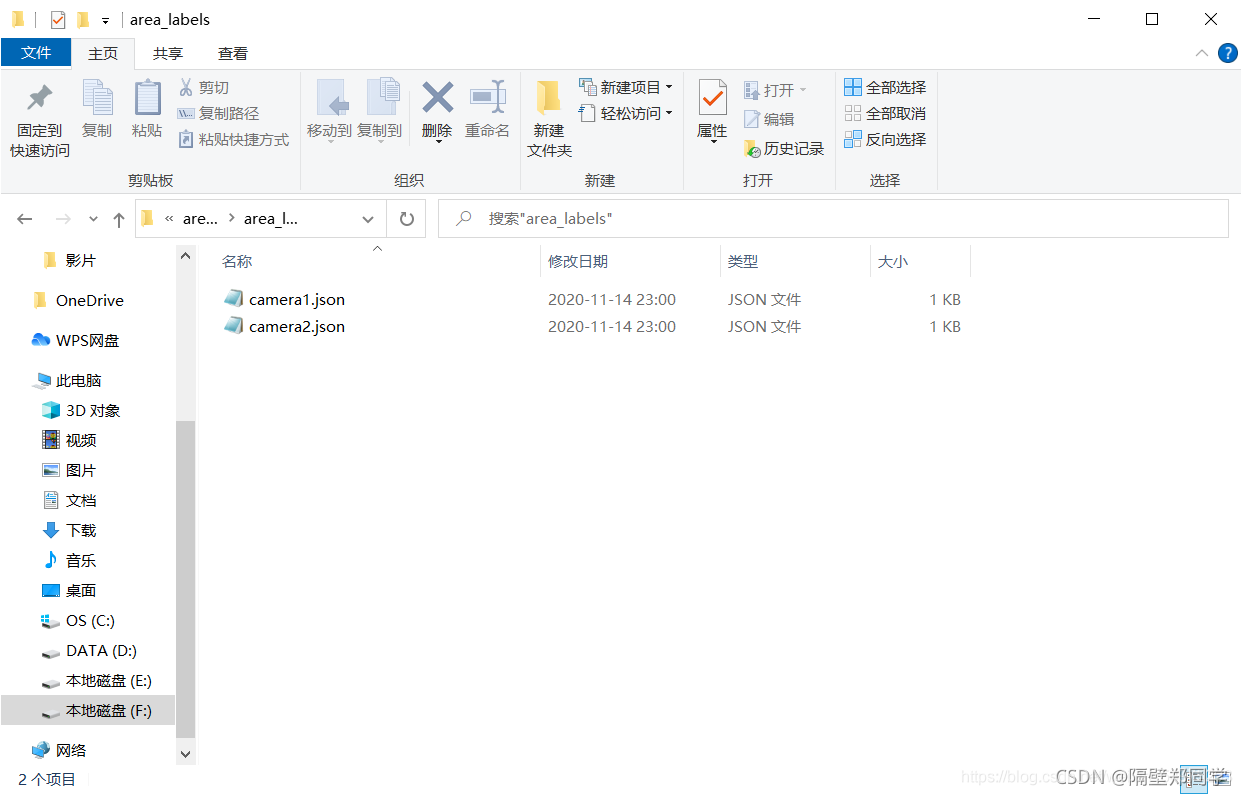Open the File (文件) menu

coord(36,53)
